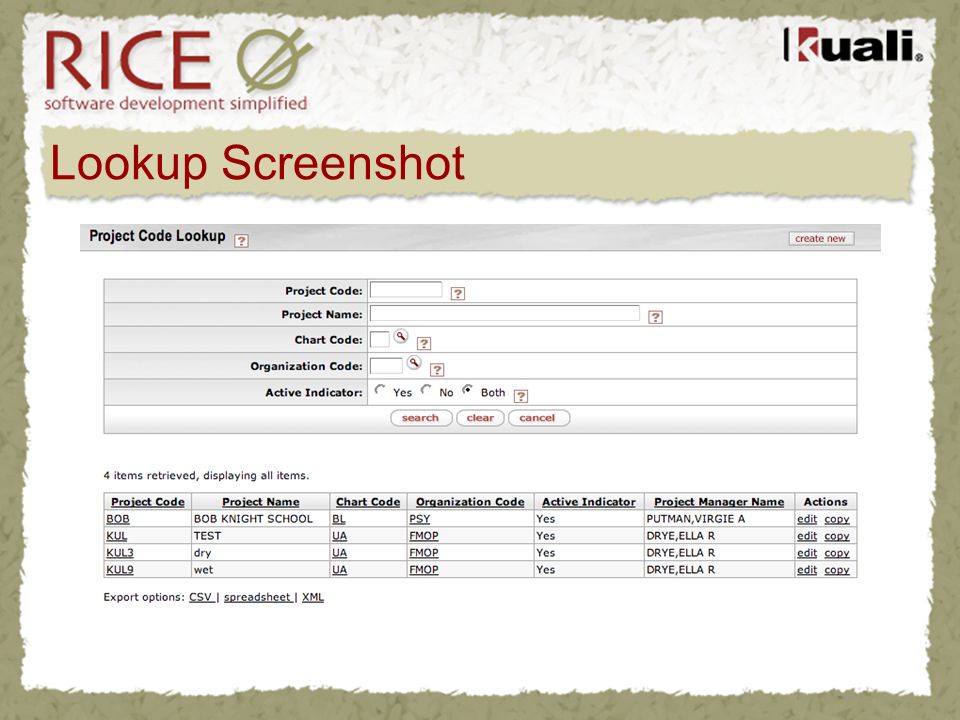Click help icon for Project Name field
960x720 pixels.
655,317
